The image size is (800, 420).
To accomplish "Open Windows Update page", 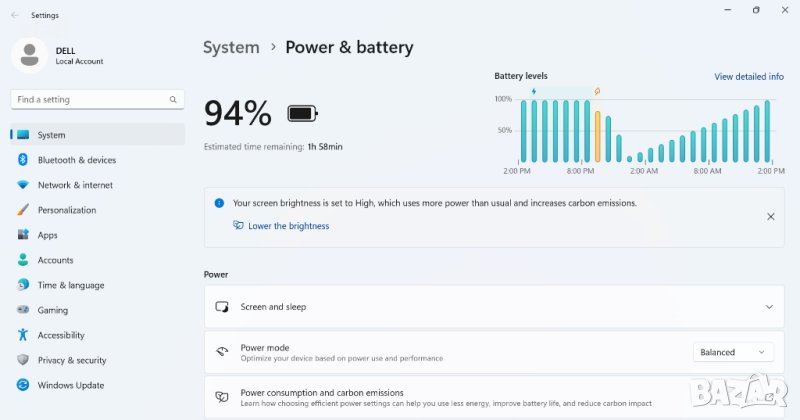I will [70, 385].
